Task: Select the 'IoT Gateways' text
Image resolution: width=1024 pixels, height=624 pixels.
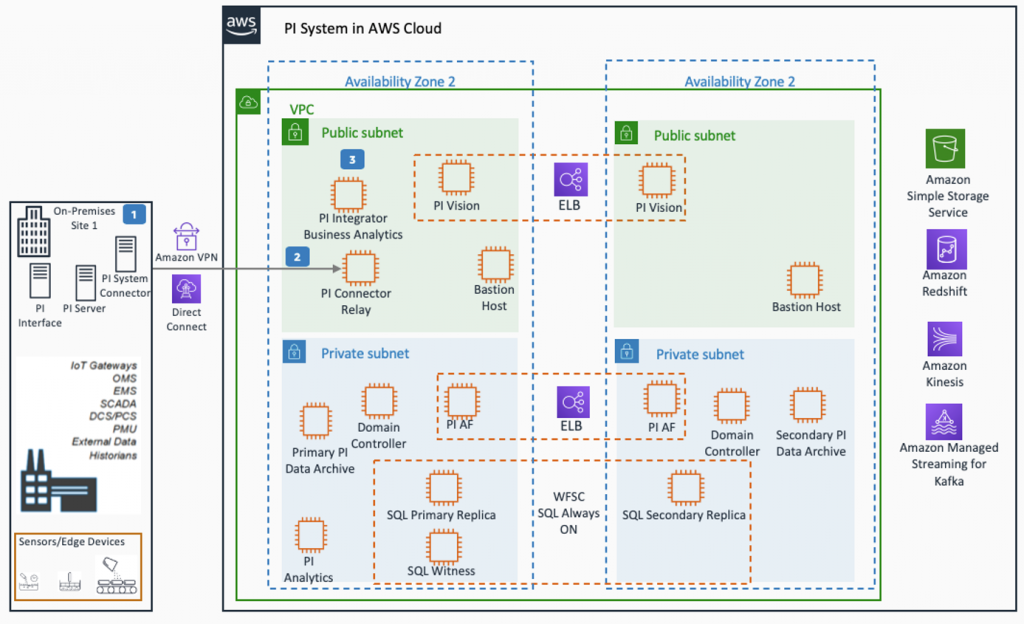Action: 104,366
